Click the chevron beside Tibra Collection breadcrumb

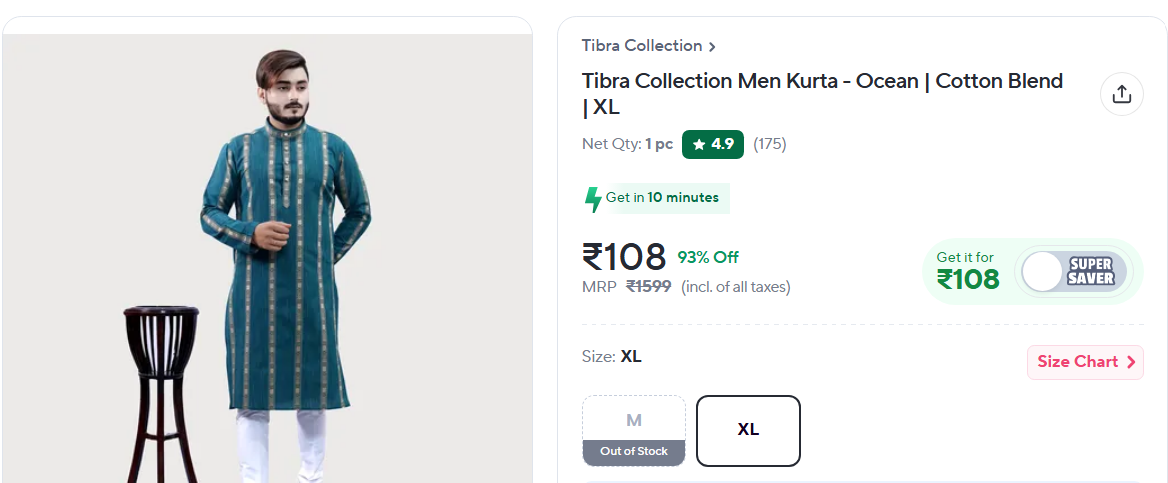(x=712, y=47)
